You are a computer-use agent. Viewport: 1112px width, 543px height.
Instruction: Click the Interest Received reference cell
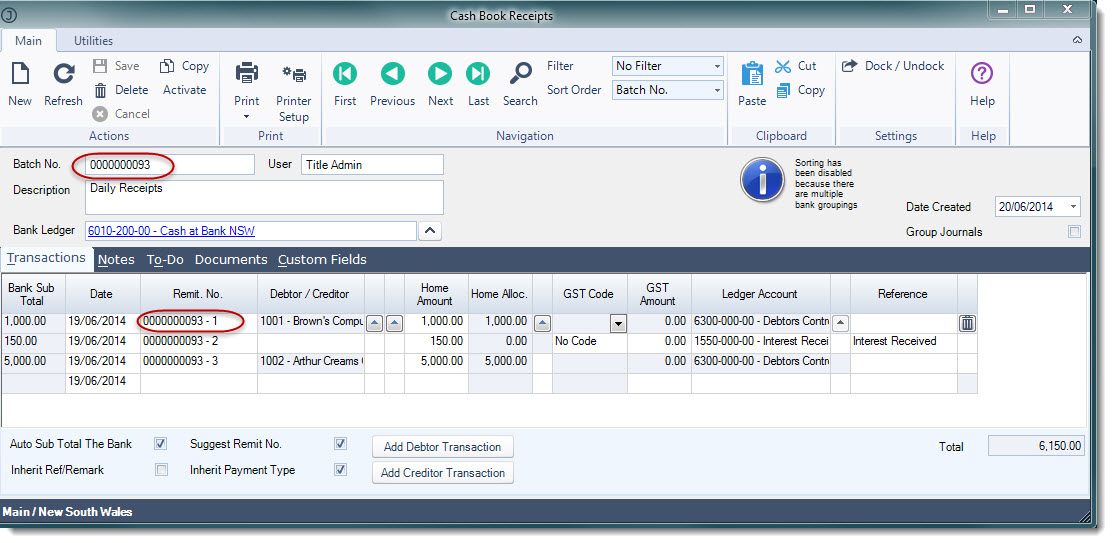point(904,341)
